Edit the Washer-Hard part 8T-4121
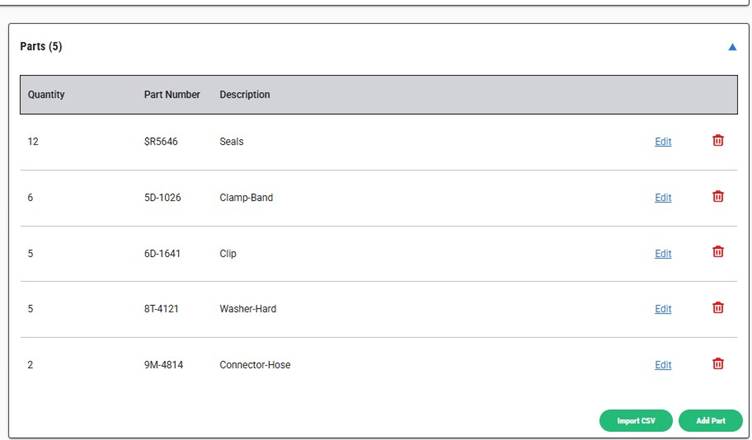This screenshot has height=440, width=752. click(x=663, y=309)
